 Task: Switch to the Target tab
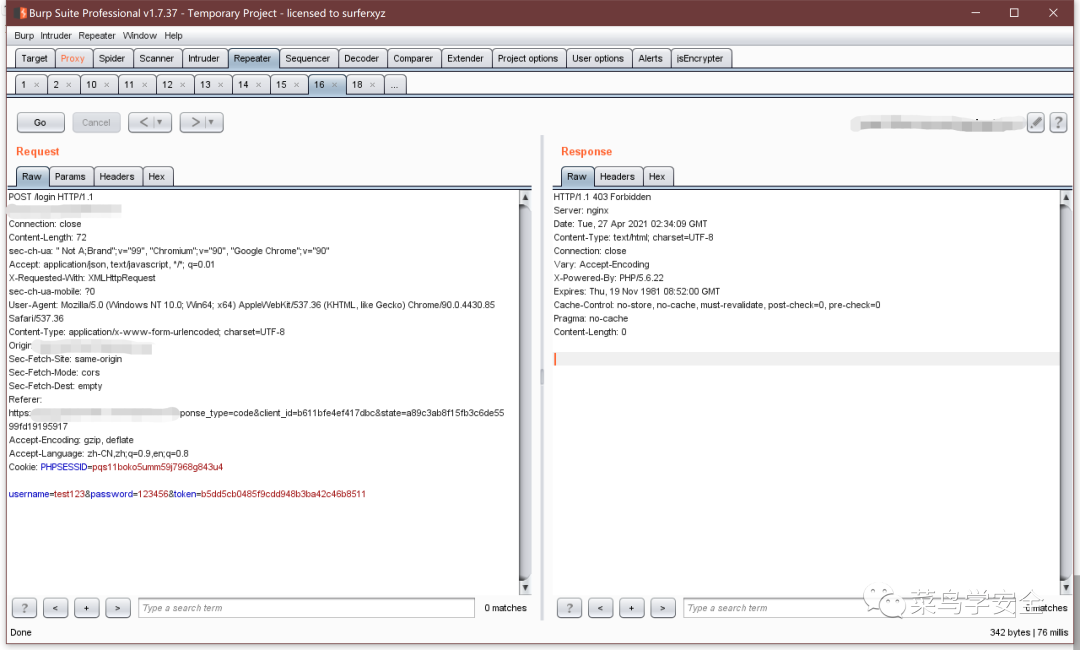34,59
